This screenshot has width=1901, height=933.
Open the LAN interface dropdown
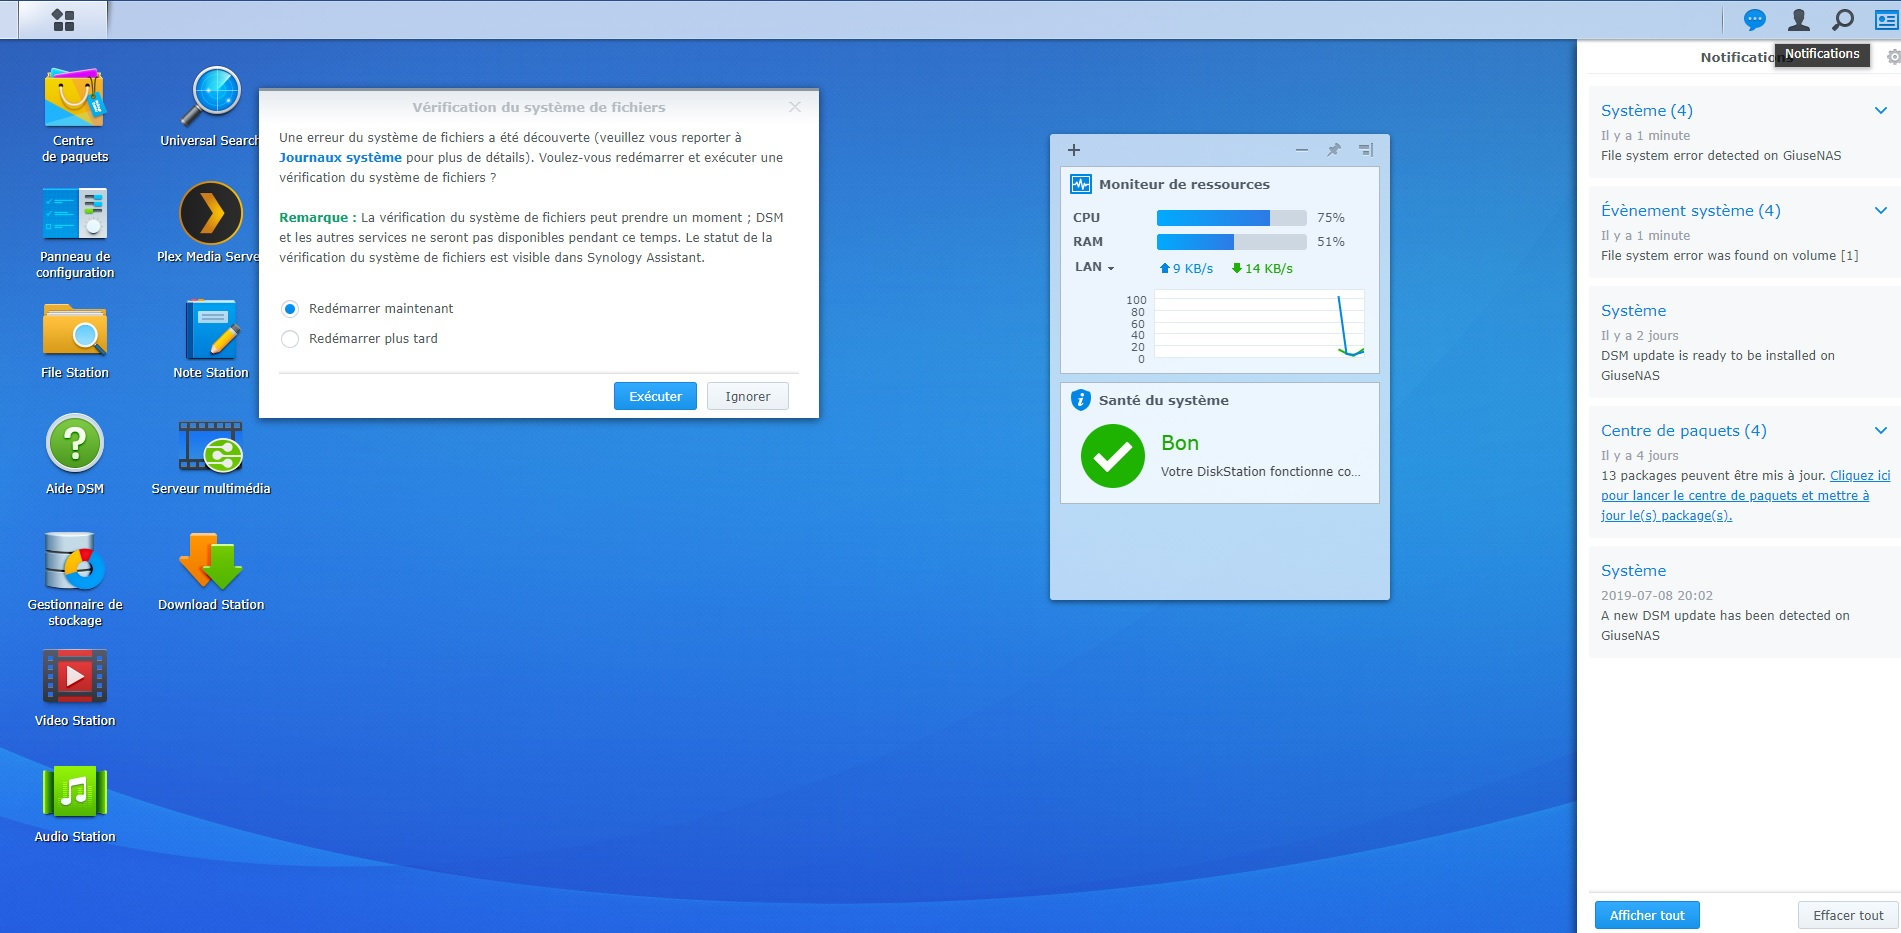(x=1094, y=267)
